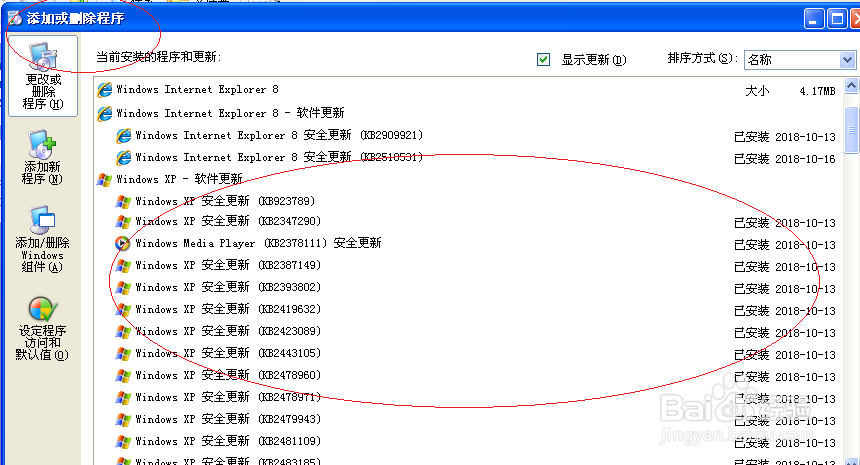
Task: Click Windows flag icon beside KB2347290
Action: 123,222
